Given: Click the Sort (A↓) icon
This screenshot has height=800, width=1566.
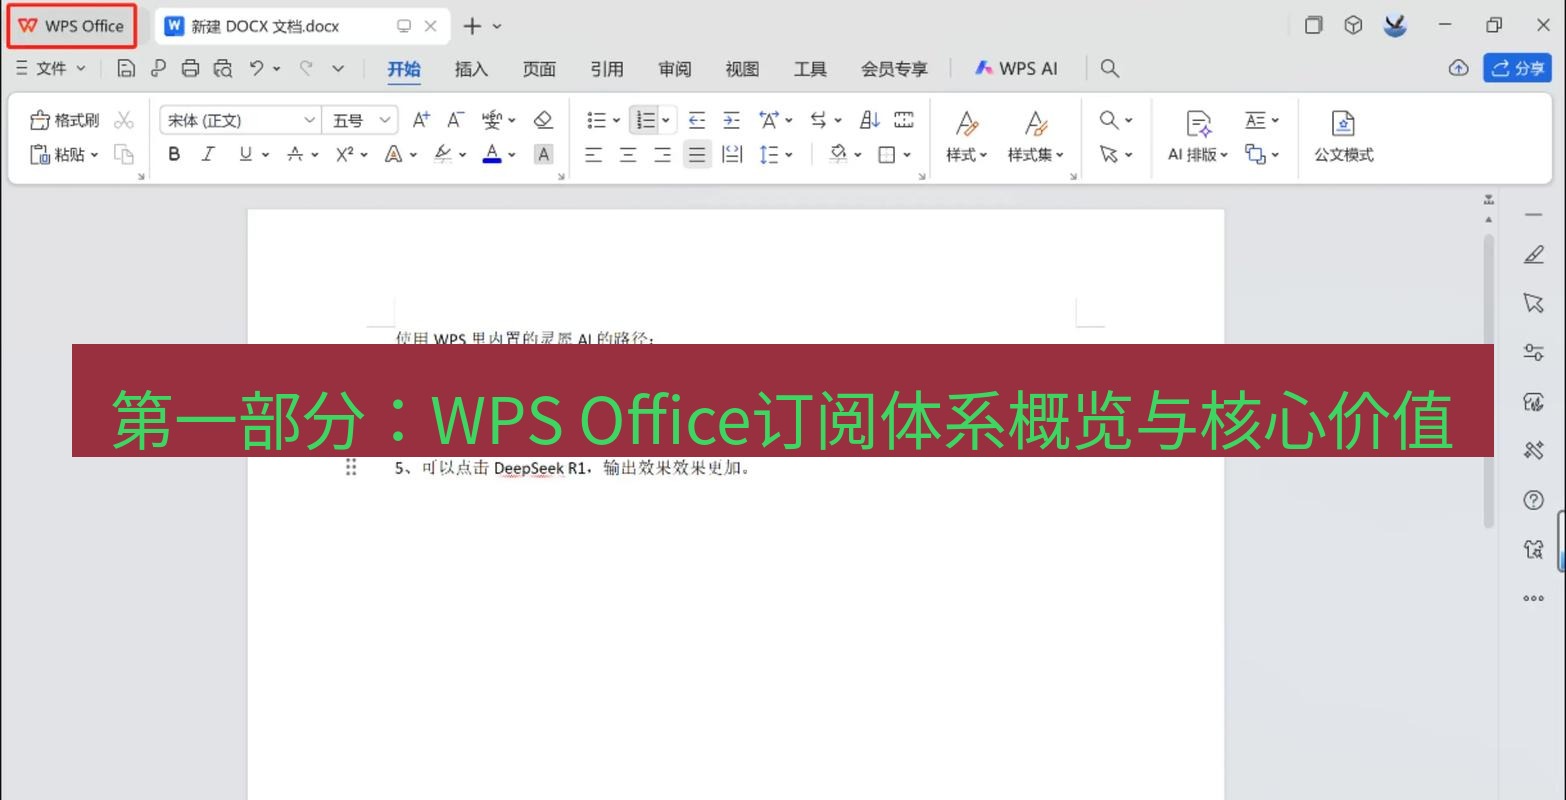Looking at the screenshot, I should [870, 120].
